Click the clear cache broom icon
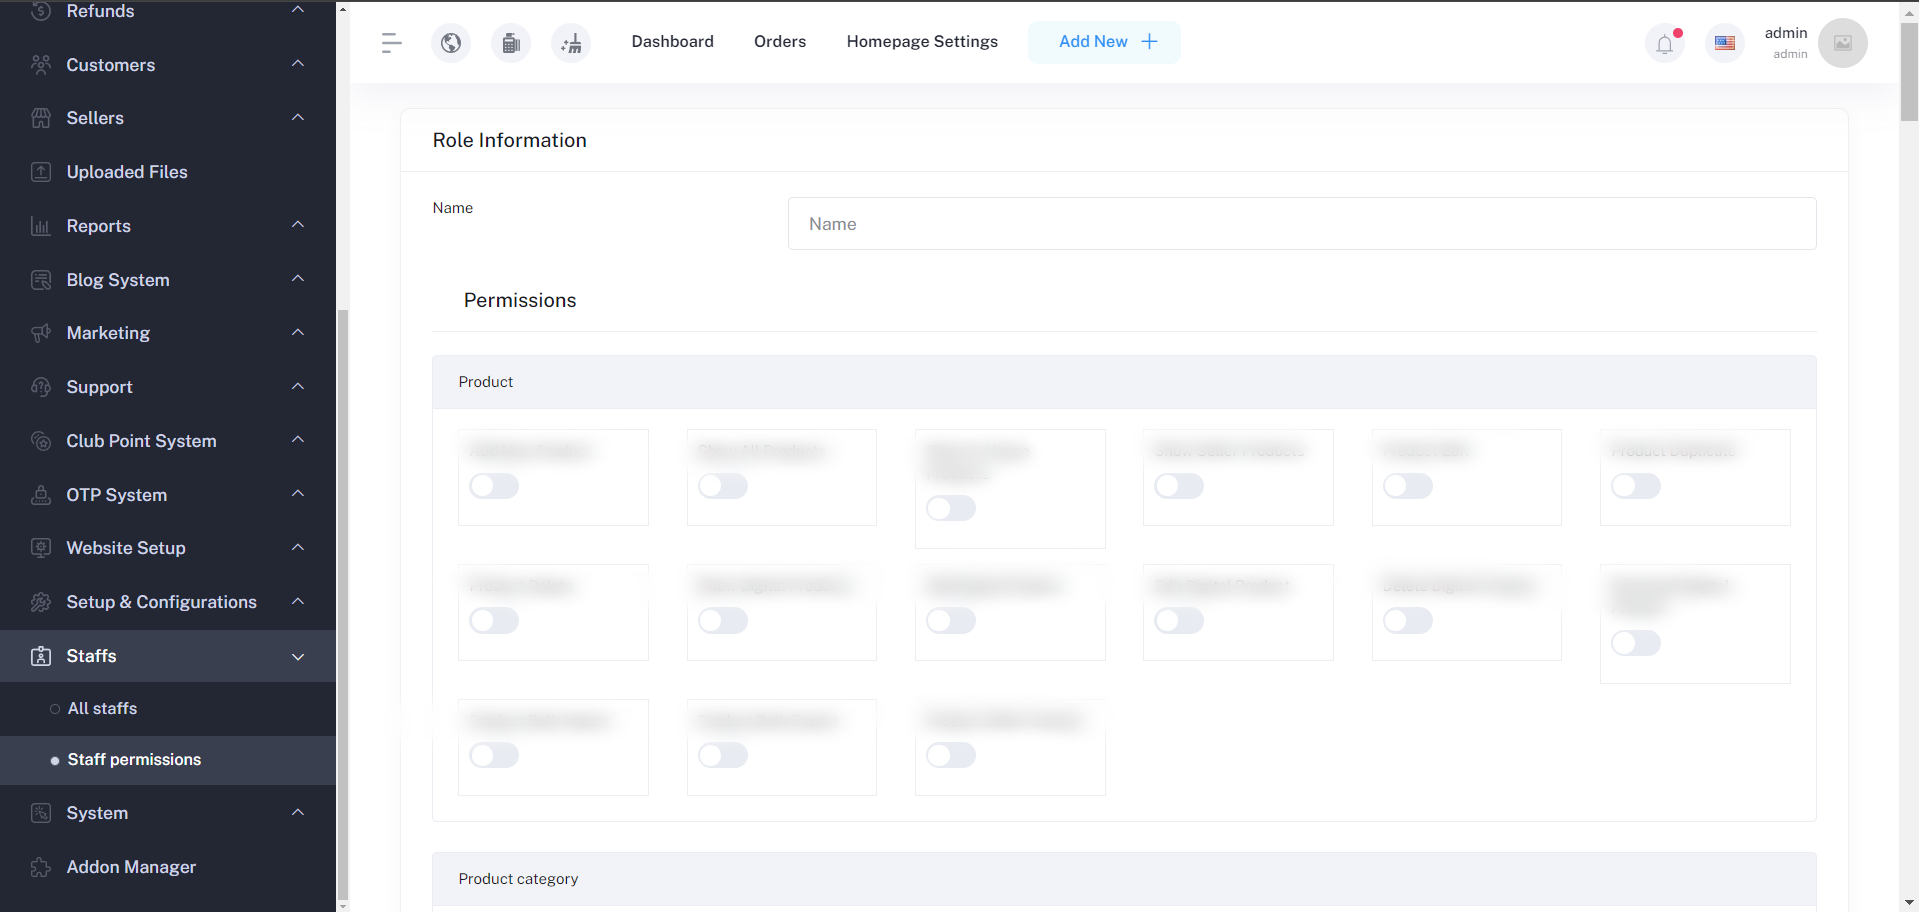Image resolution: width=1919 pixels, height=912 pixels. (571, 43)
